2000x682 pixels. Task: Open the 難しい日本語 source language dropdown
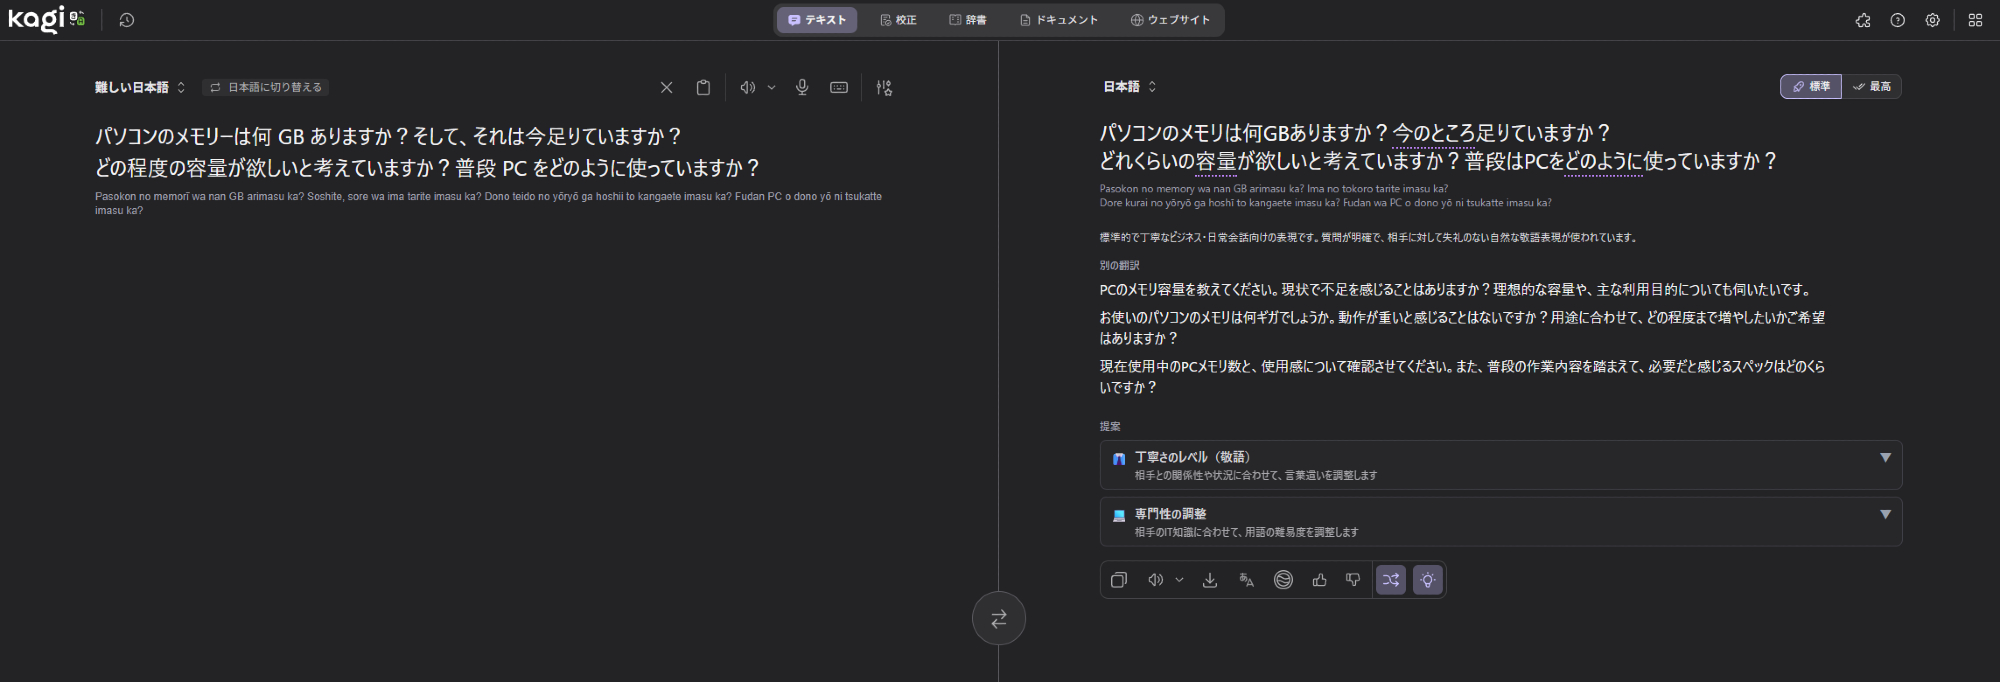point(140,88)
